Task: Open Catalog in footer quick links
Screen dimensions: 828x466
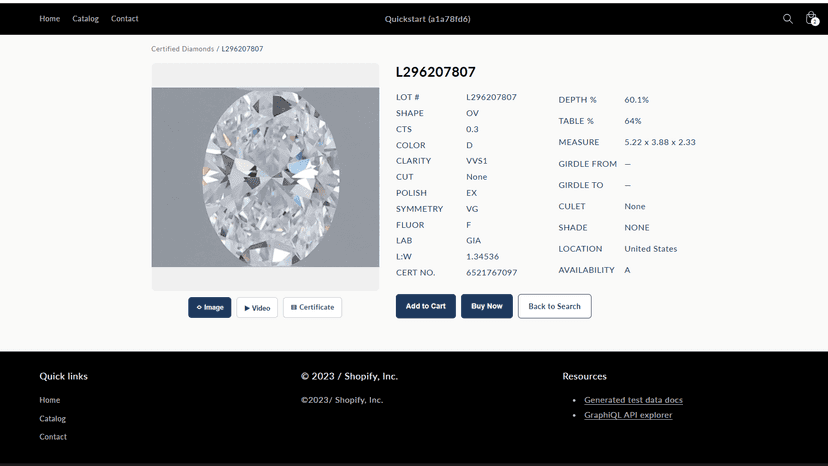Action: pos(52,418)
